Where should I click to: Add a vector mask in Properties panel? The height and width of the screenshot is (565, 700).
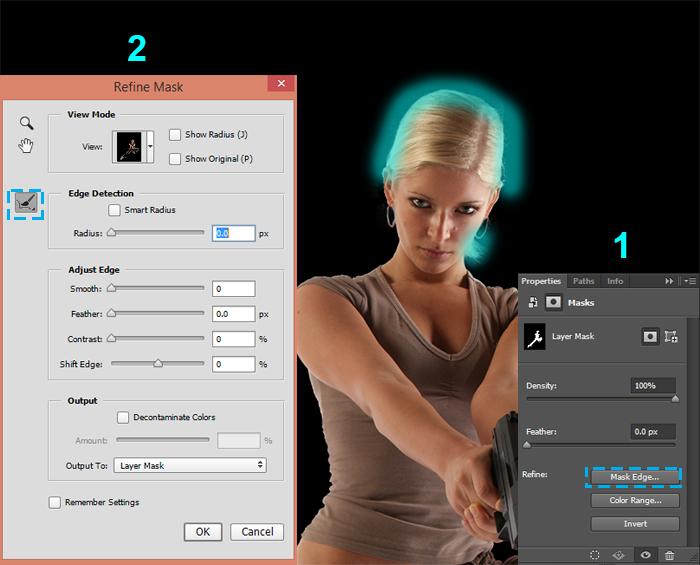tap(671, 337)
